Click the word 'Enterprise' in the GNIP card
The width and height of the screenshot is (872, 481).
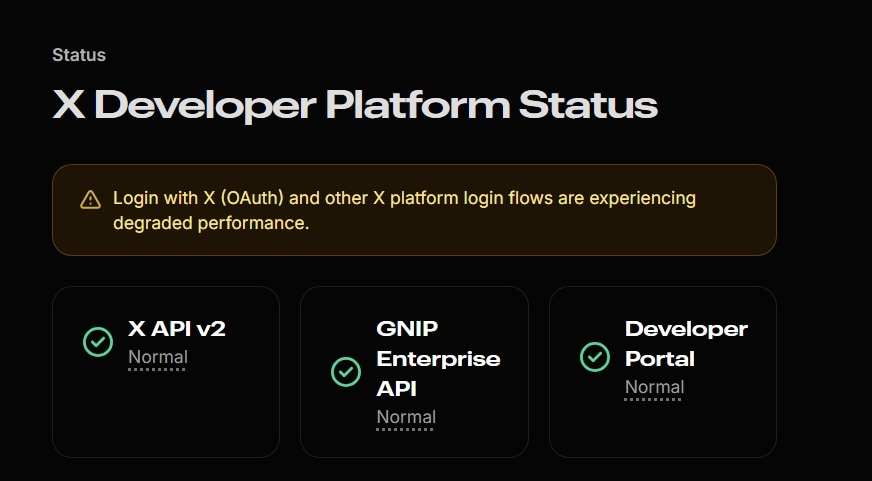click(x=438, y=358)
